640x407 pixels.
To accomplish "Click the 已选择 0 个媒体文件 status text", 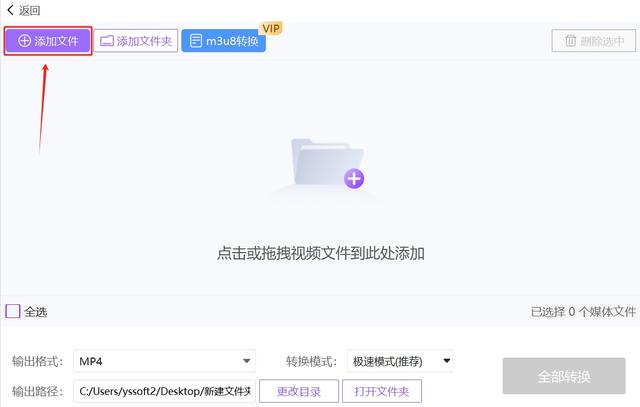I will pyautogui.click(x=583, y=312).
